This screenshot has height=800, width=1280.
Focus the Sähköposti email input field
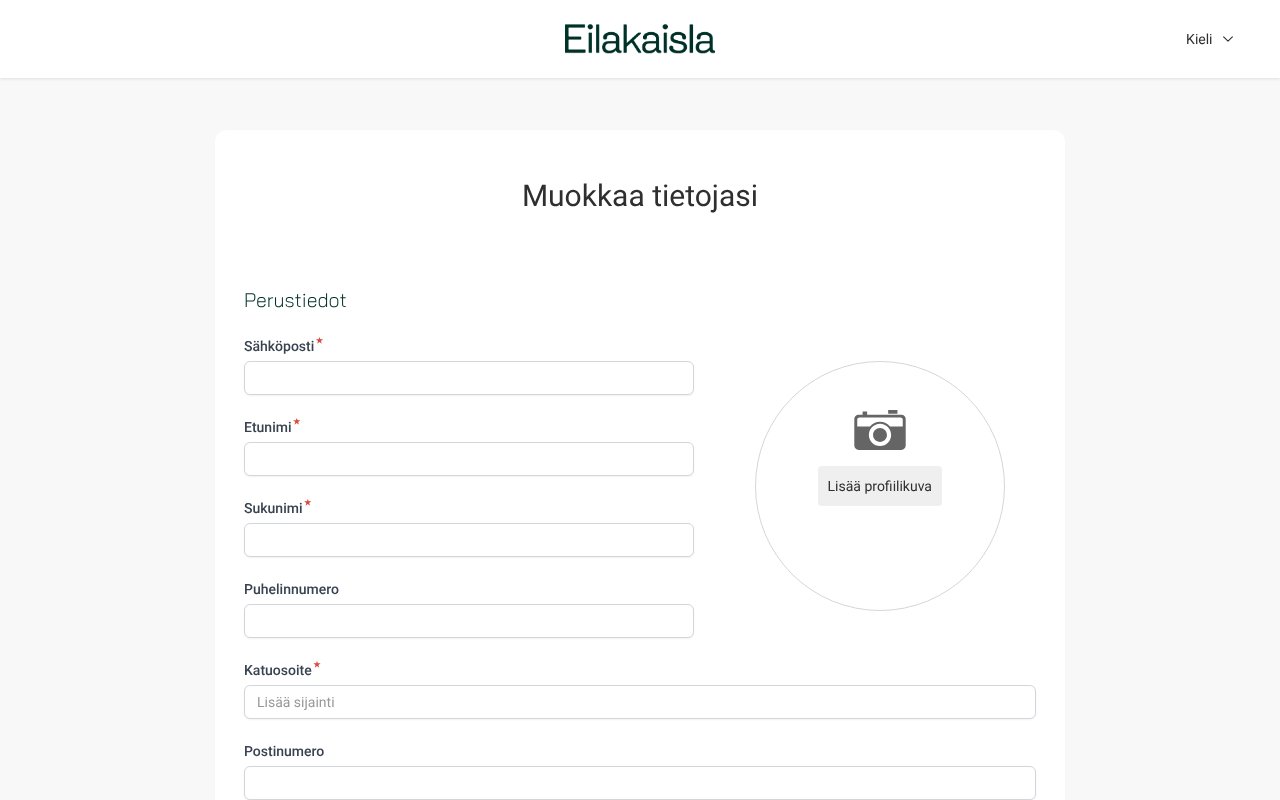click(x=469, y=378)
